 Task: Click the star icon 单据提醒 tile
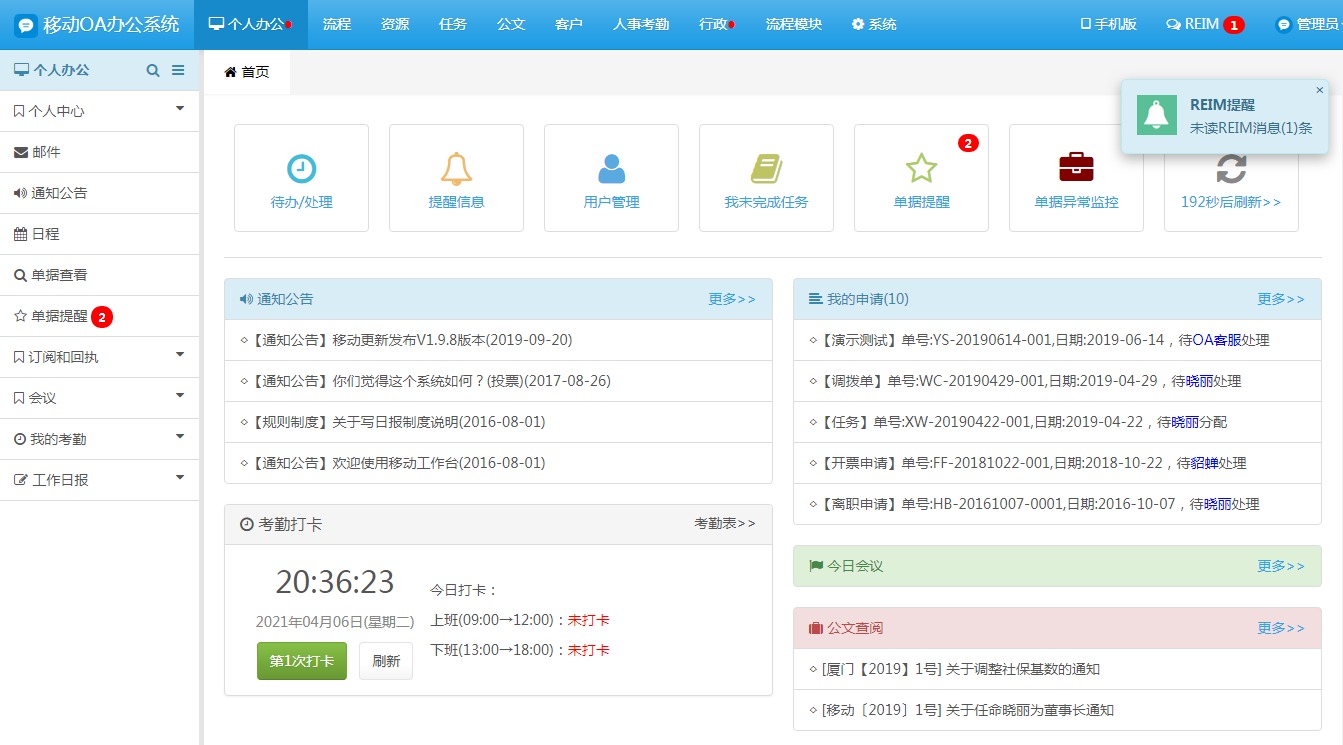tap(921, 169)
